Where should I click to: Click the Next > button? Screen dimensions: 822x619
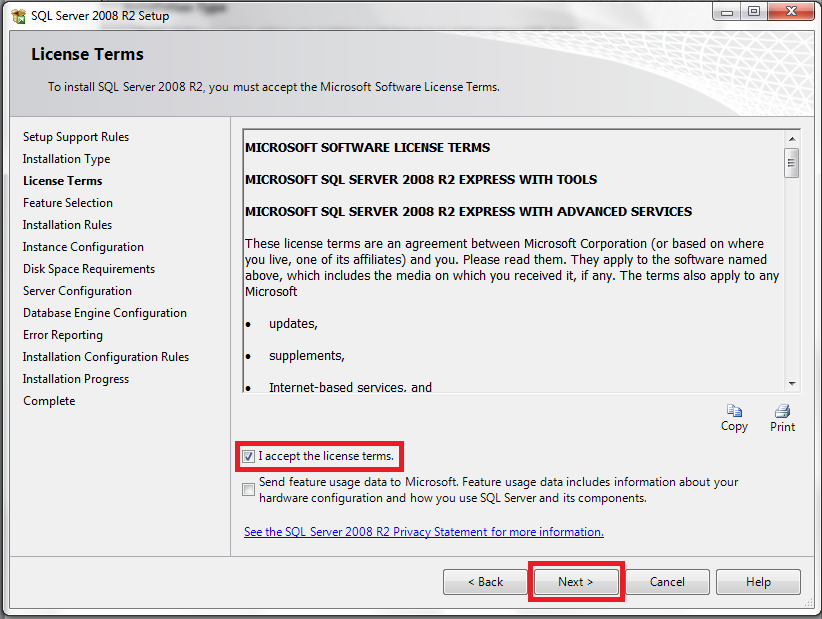pyautogui.click(x=576, y=582)
